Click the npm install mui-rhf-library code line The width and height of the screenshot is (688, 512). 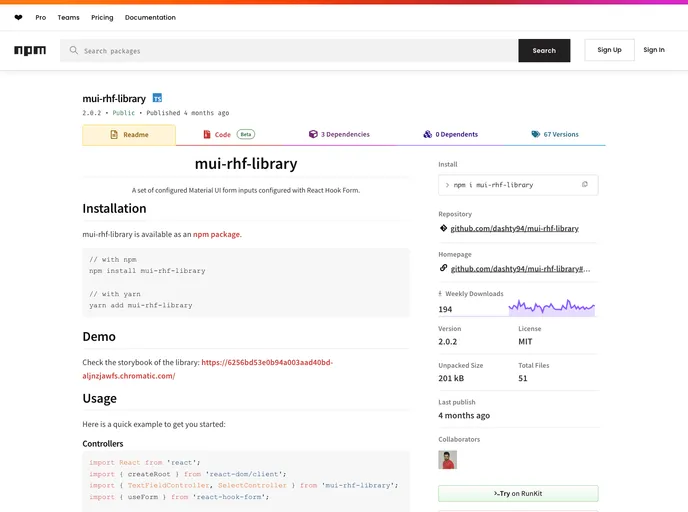coord(147,271)
